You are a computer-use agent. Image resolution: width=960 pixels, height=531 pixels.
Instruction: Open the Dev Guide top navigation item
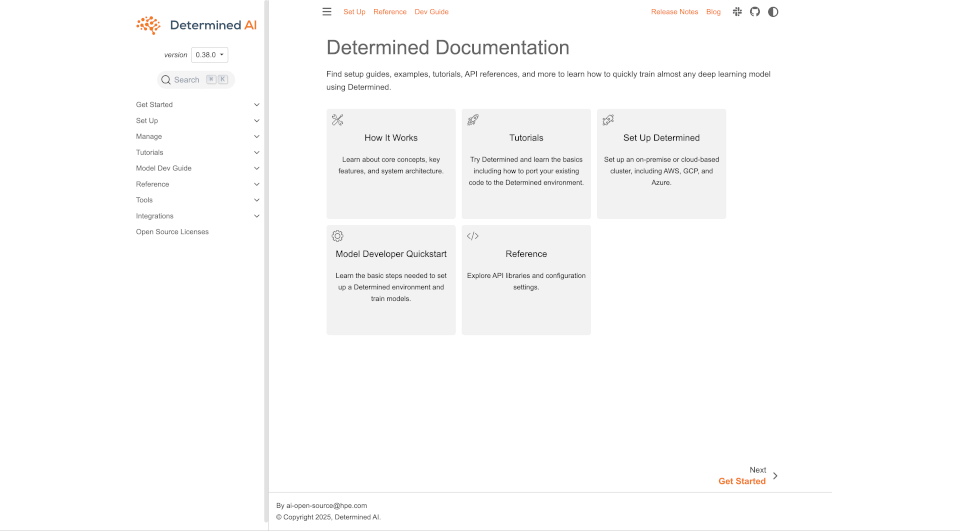point(431,12)
